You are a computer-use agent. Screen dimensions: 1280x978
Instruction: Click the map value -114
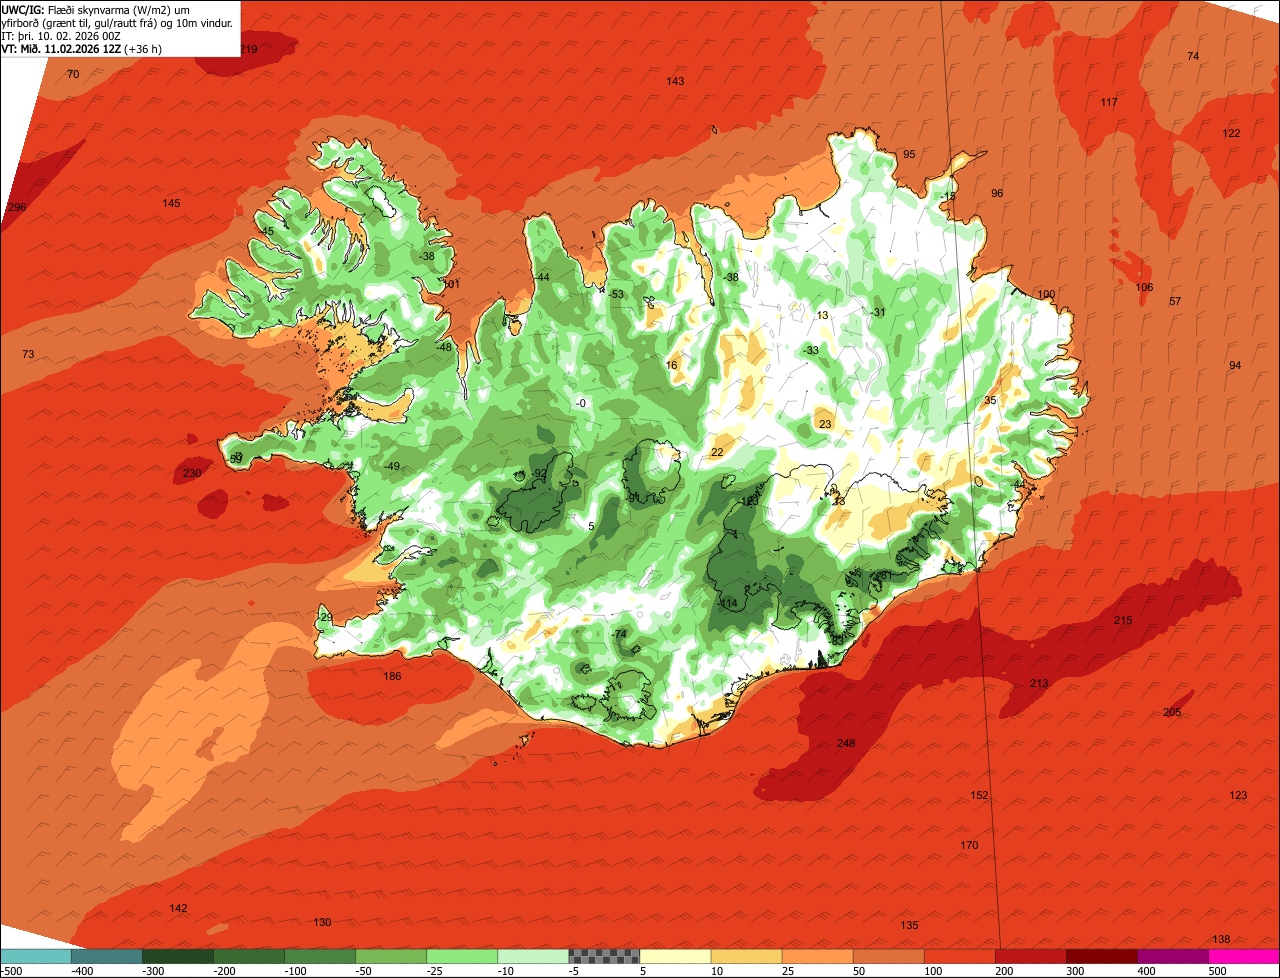coord(728,603)
